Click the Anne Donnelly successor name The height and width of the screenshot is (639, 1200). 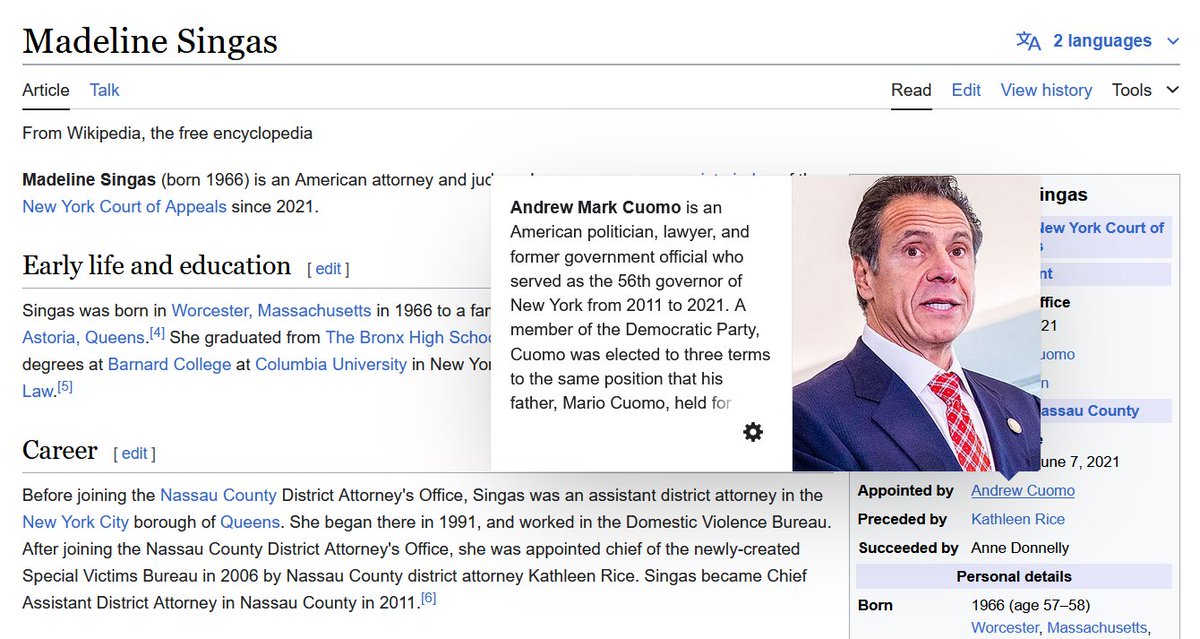click(1020, 548)
